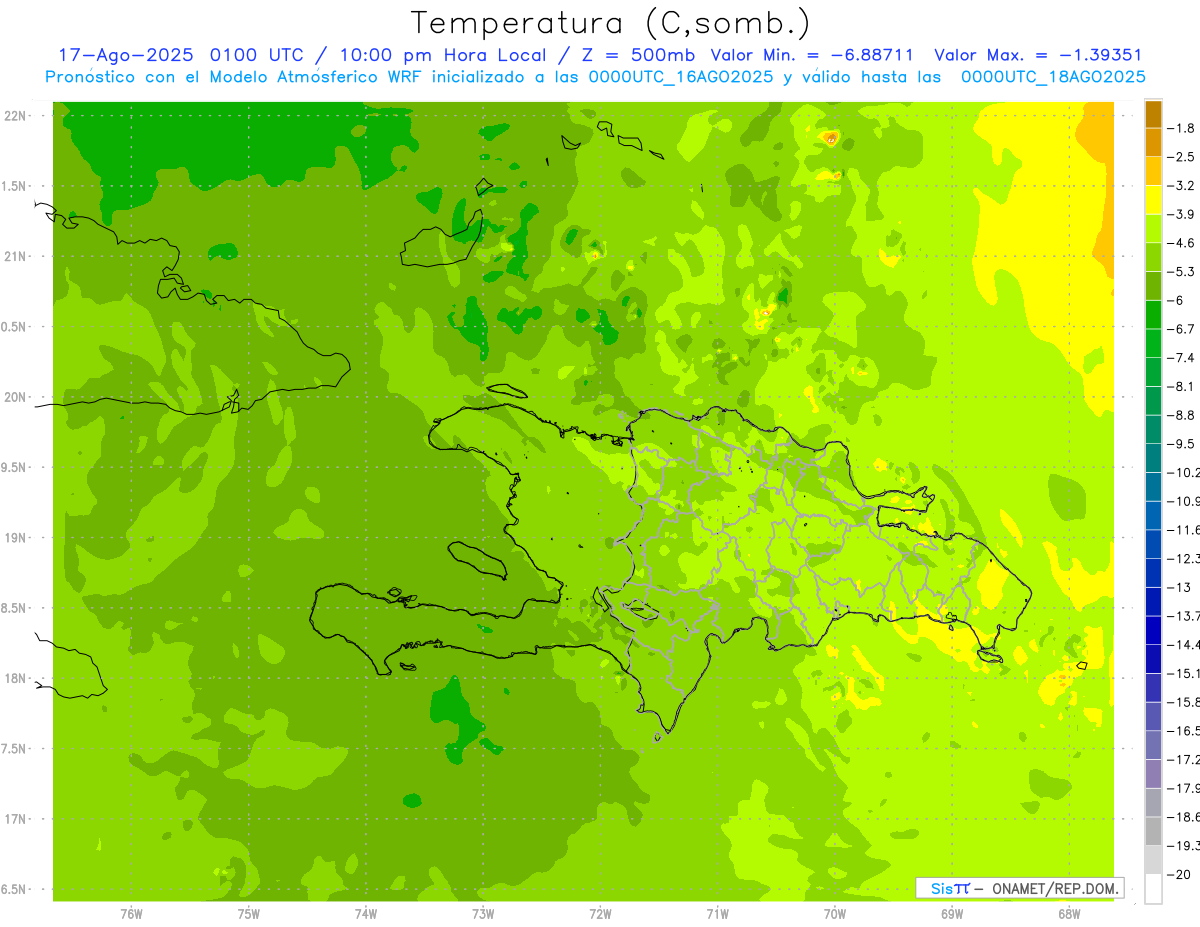Select the date text "17-Ago-2025"
This screenshot has width=1200, height=927.
tap(124, 55)
